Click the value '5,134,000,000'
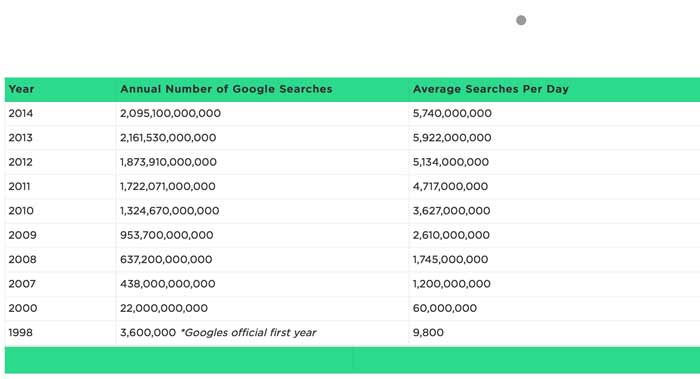This screenshot has height=379, width=700. point(450,162)
